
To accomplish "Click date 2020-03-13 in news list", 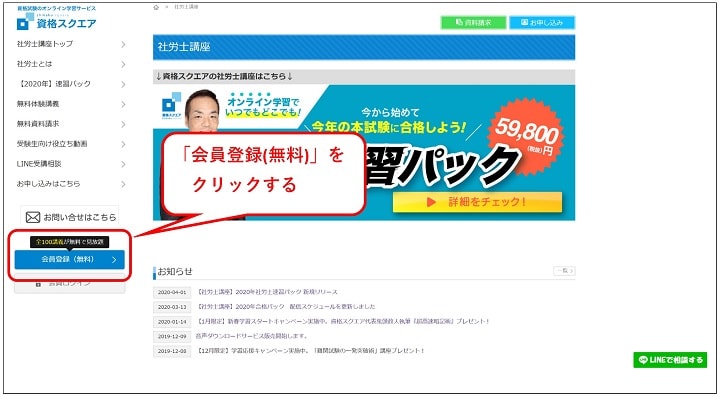I will click(x=172, y=307).
